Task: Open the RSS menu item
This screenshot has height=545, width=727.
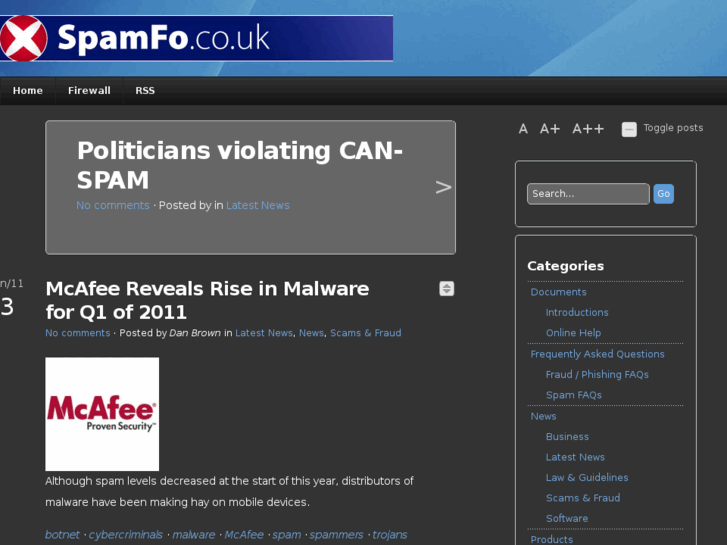Action: (x=145, y=90)
